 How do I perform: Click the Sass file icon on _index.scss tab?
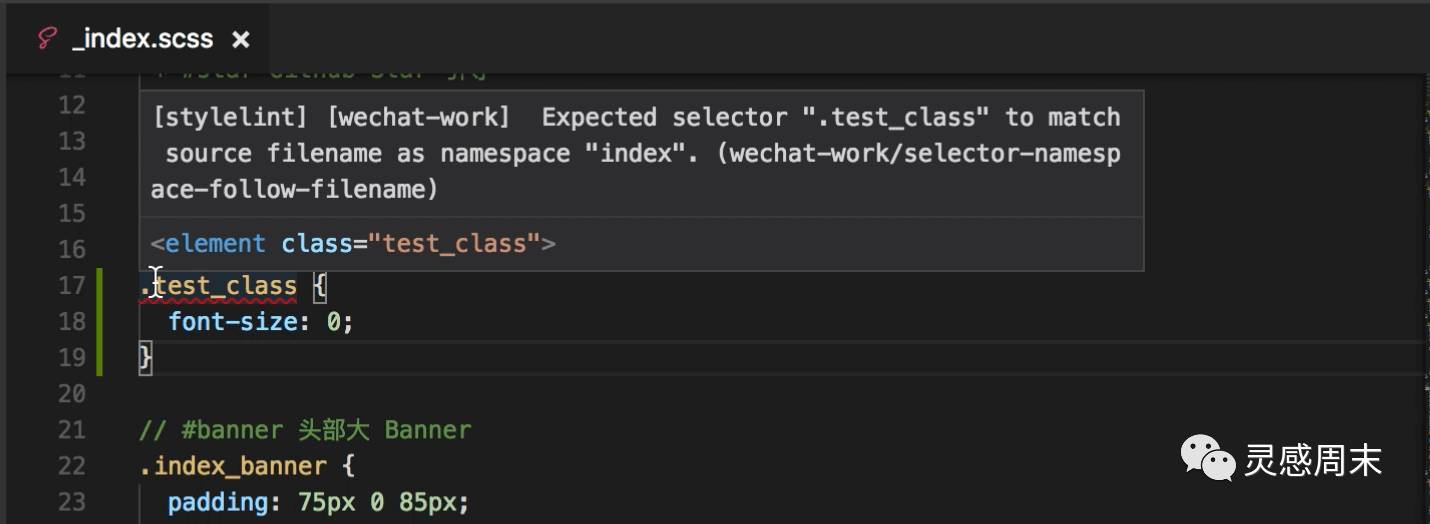pyautogui.click(x=46, y=39)
